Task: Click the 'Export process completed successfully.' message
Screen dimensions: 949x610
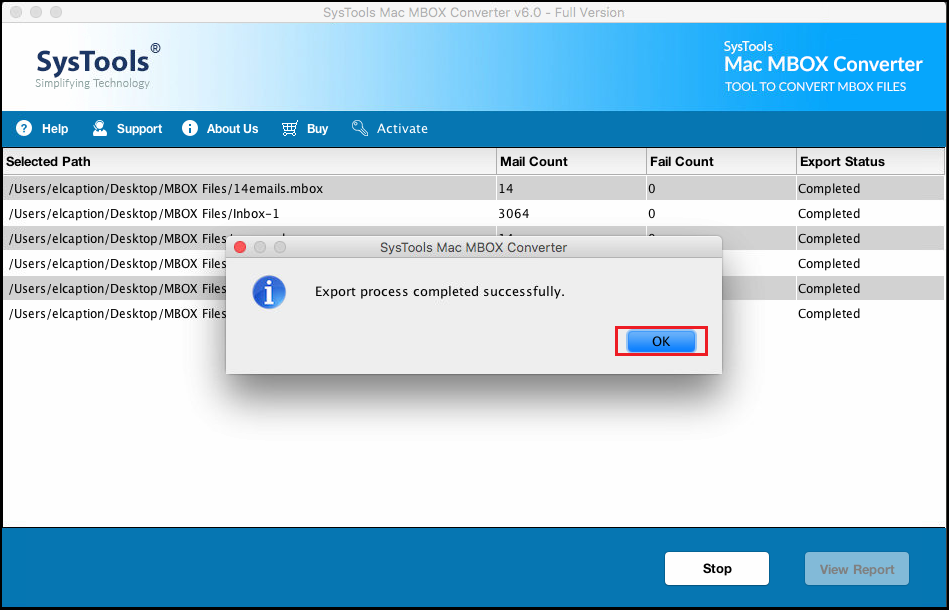Action: tap(439, 292)
